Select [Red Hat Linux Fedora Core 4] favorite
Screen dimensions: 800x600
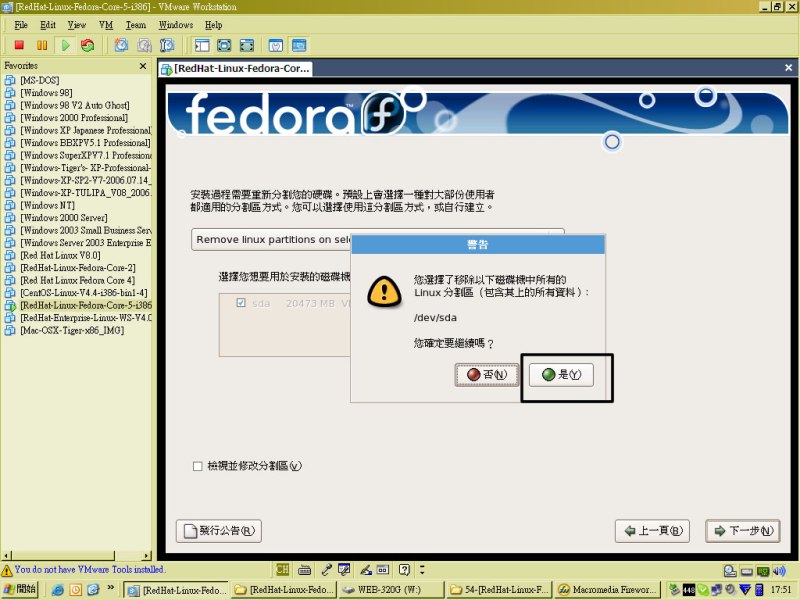(78, 281)
